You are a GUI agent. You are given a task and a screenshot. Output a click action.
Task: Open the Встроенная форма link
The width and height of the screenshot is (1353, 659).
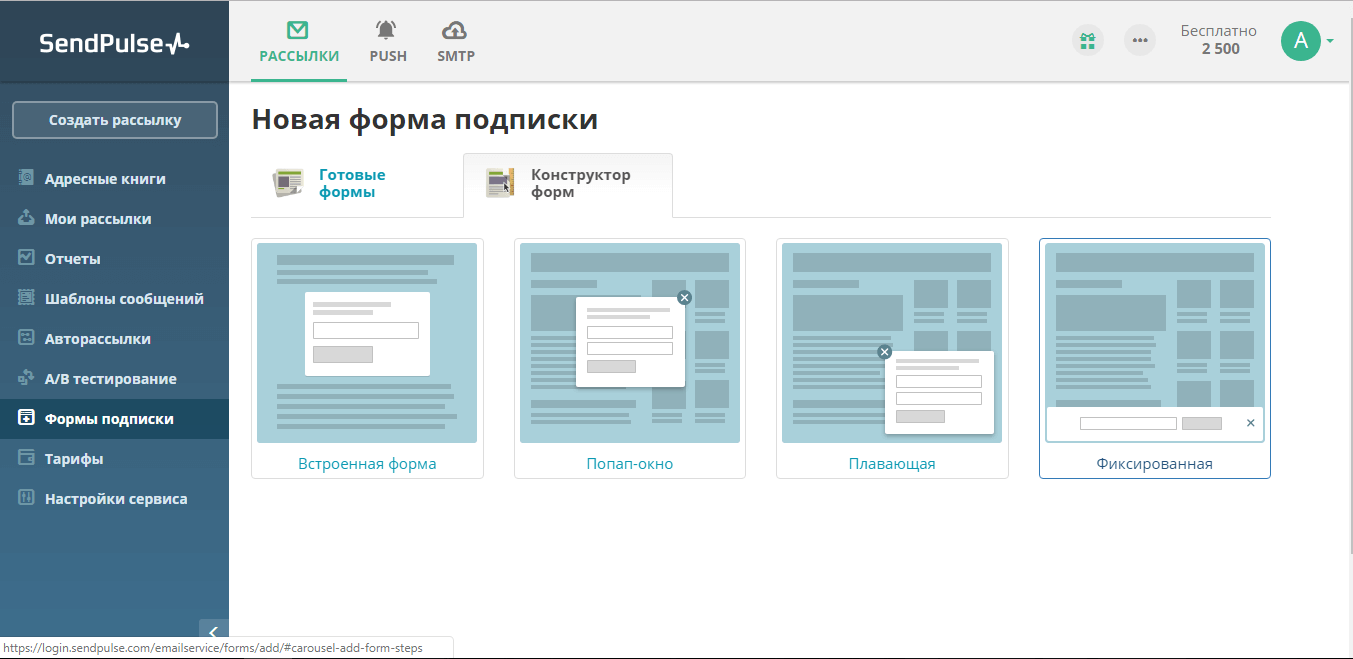click(x=367, y=464)
